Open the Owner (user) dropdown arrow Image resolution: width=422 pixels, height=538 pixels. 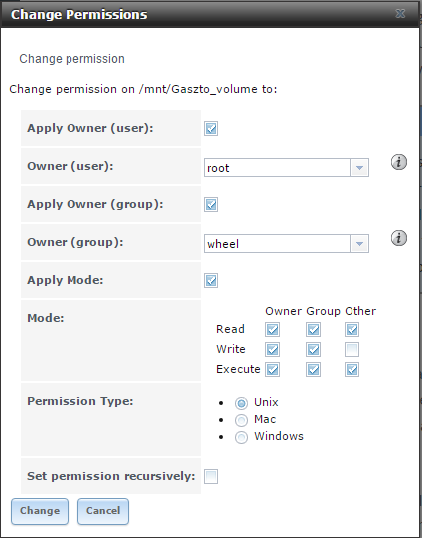point(359,168)
